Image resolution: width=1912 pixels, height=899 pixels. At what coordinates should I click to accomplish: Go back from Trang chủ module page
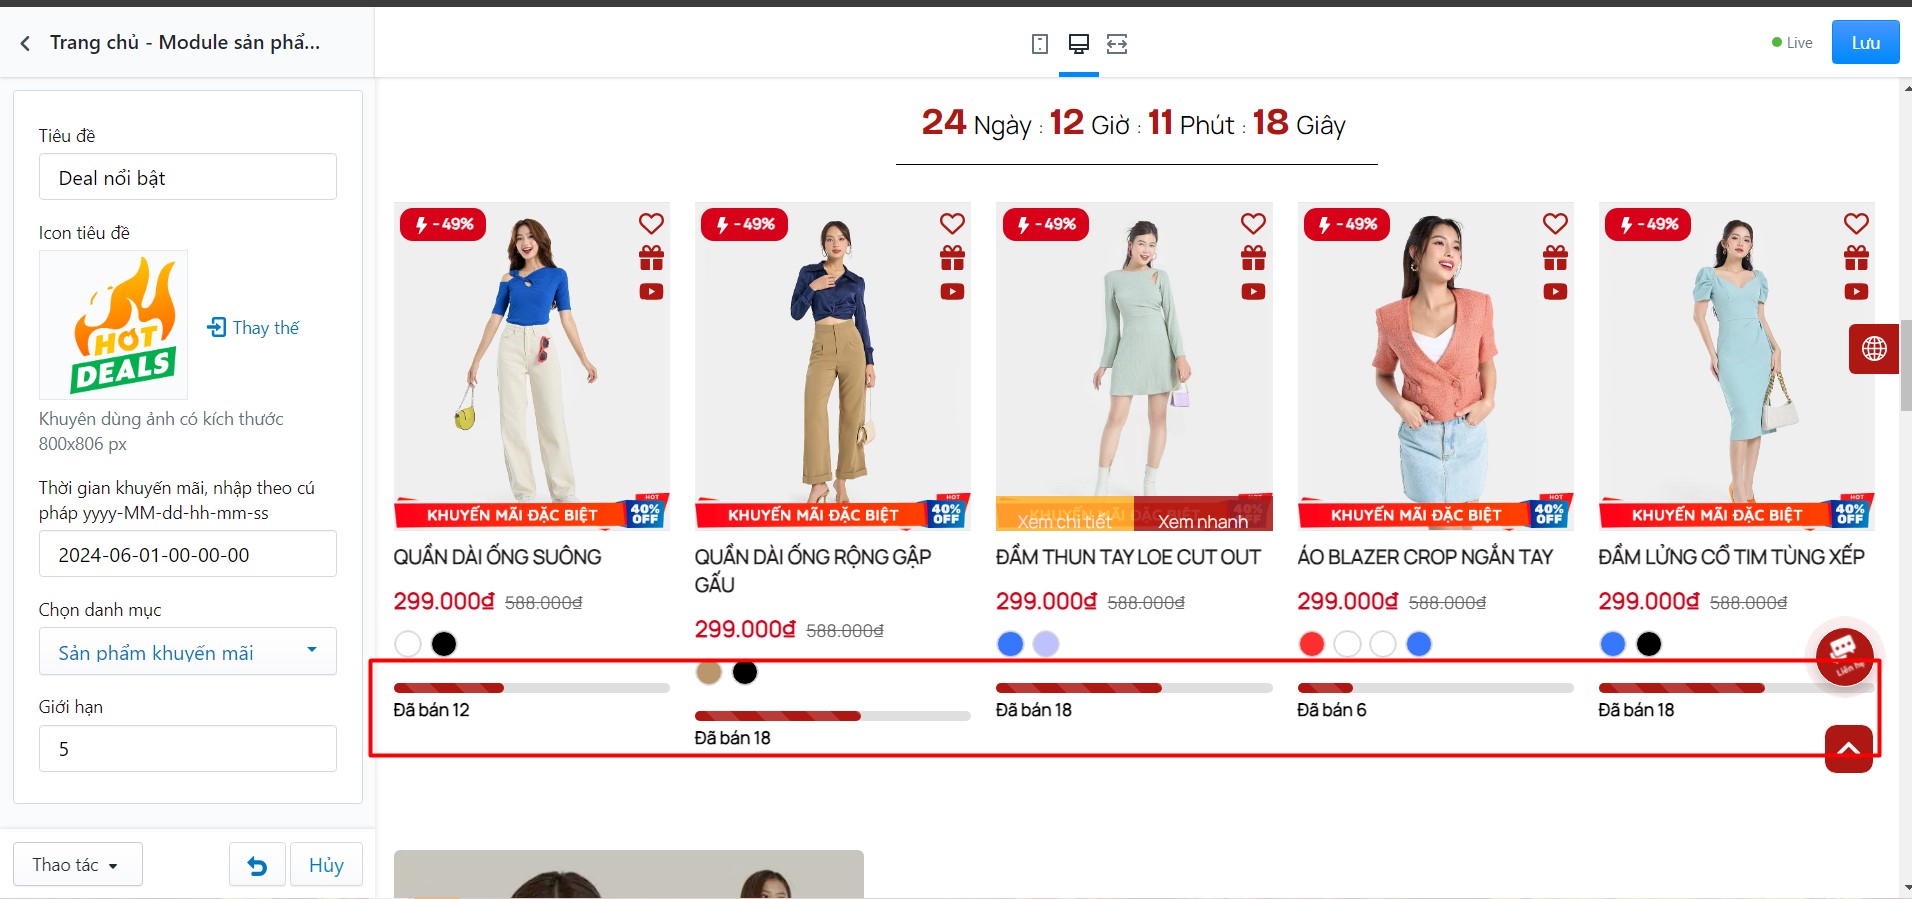25,43
